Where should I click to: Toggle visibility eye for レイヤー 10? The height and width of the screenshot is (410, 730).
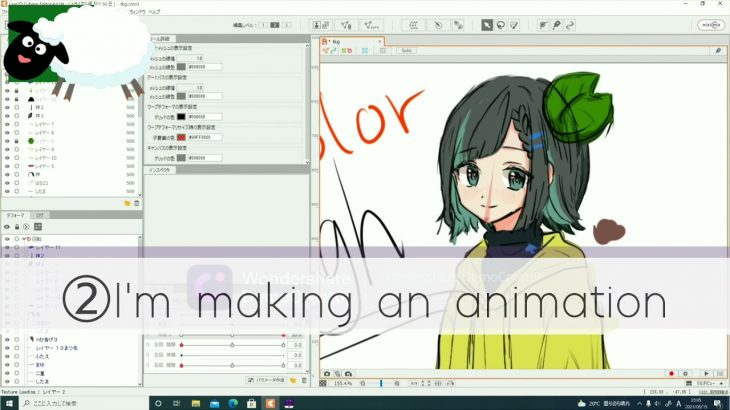tap(7, 158)
